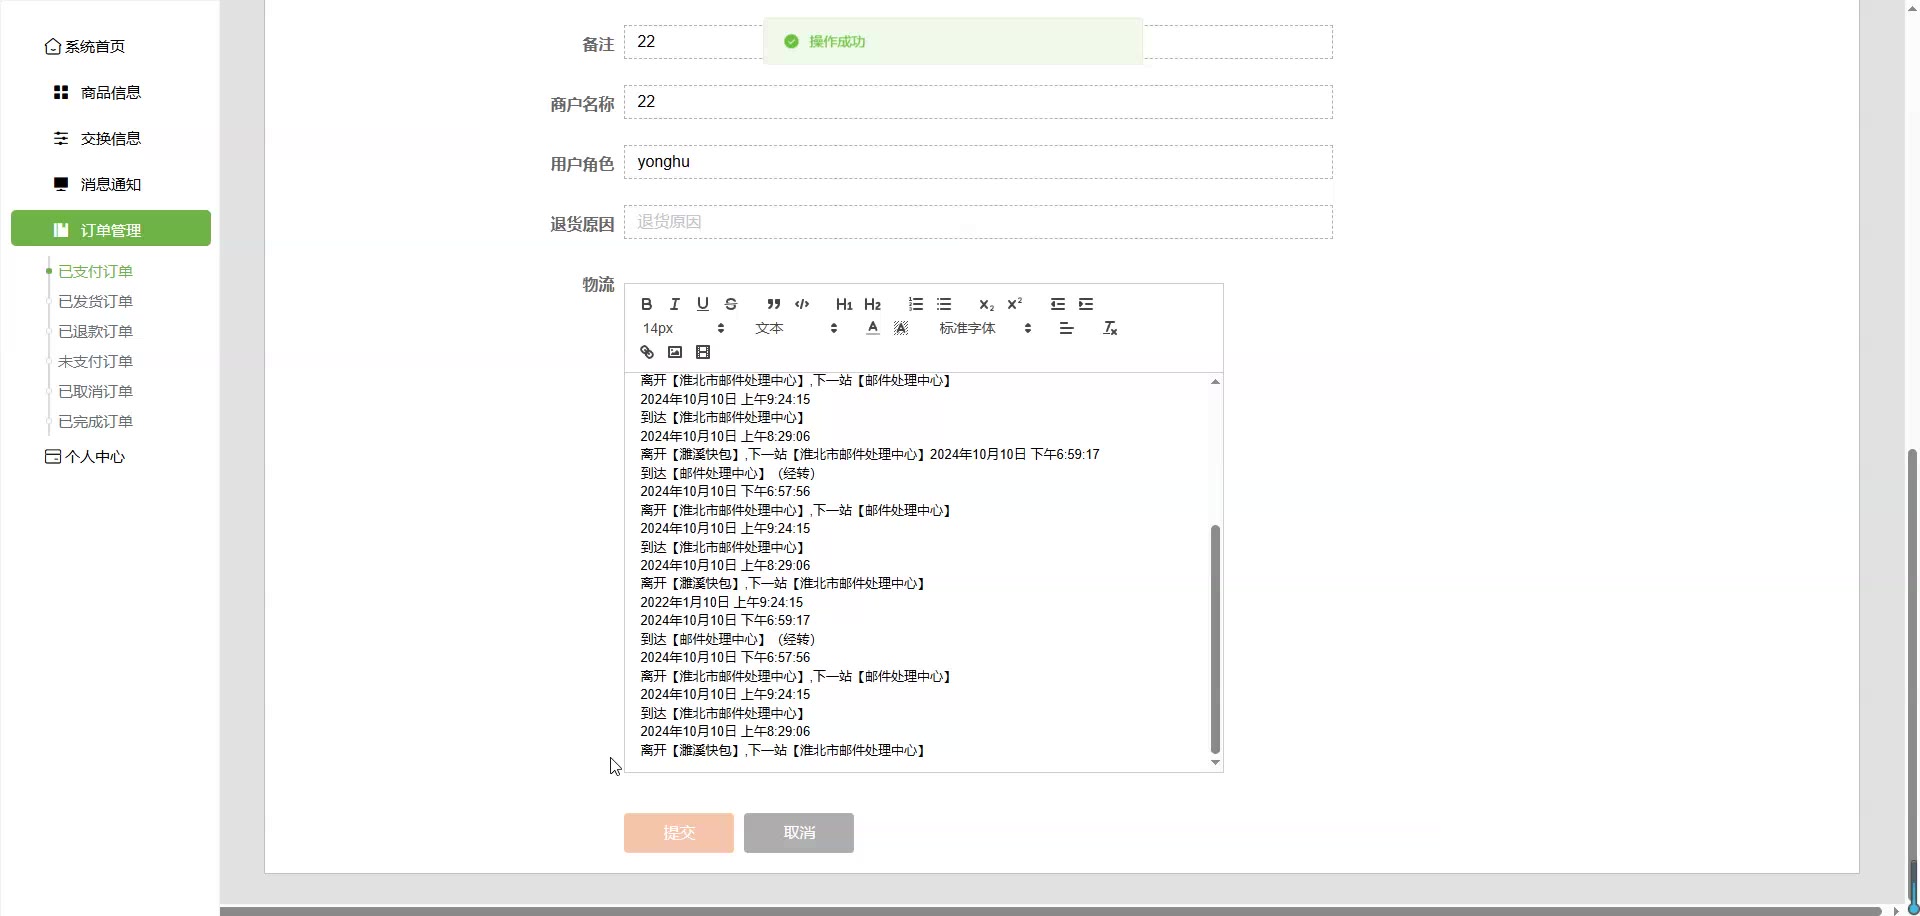Apply strikethrough to editor text
The image size is (1920, 916).
(731, 304)
